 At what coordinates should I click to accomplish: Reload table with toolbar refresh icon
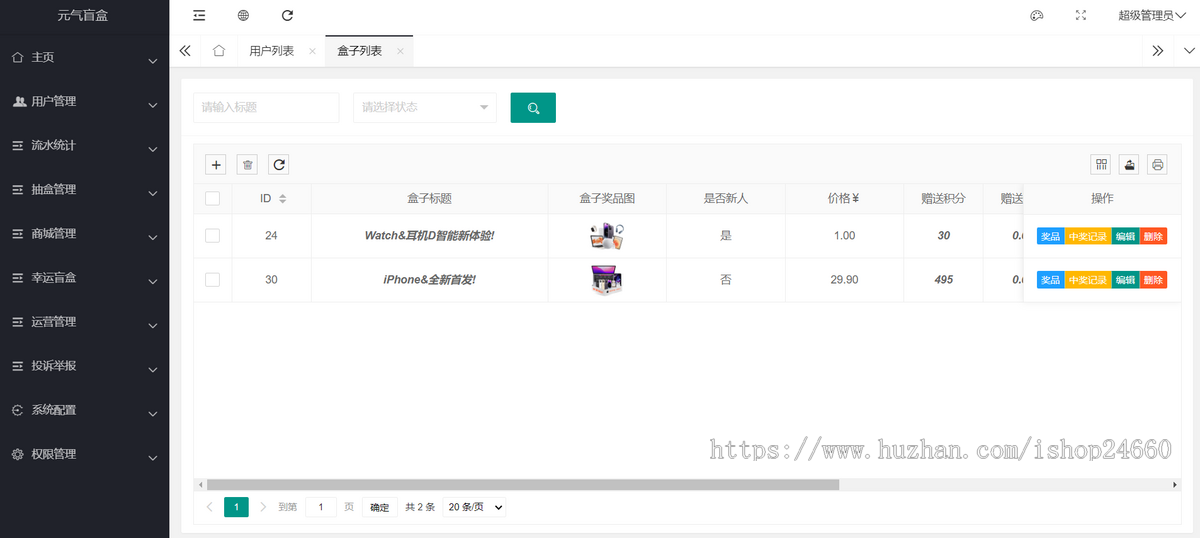click(x=279, y=165)
